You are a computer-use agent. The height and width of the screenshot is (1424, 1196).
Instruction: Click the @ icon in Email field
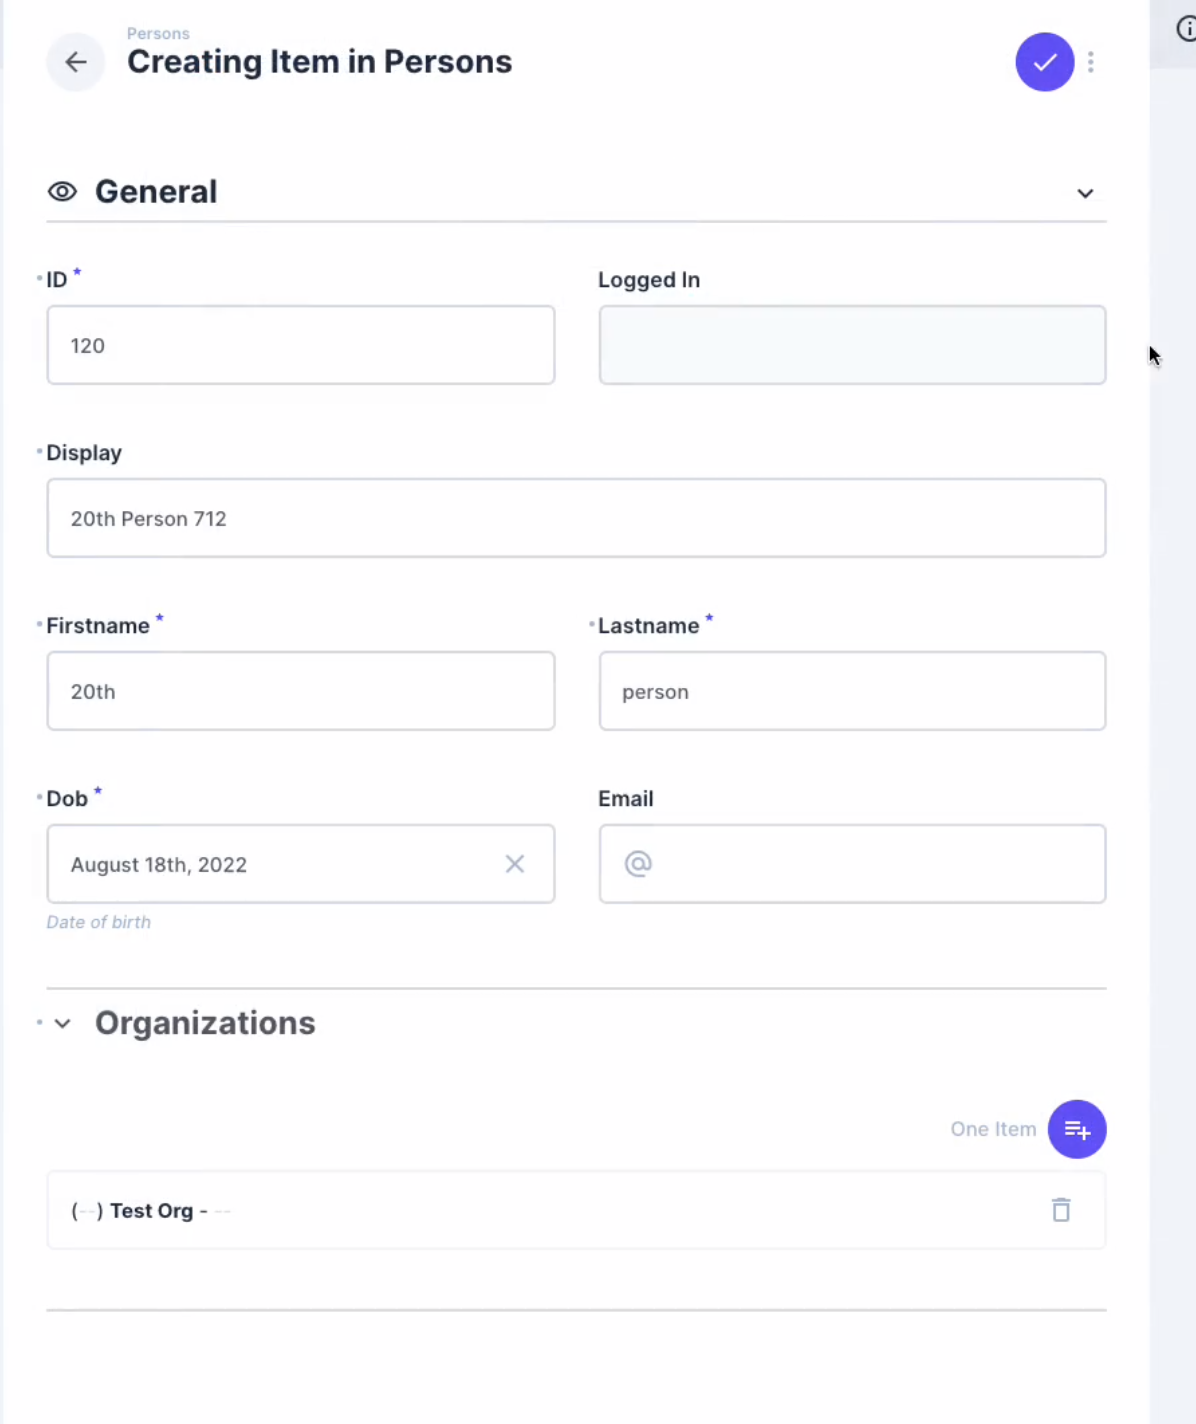pos(638,864)
